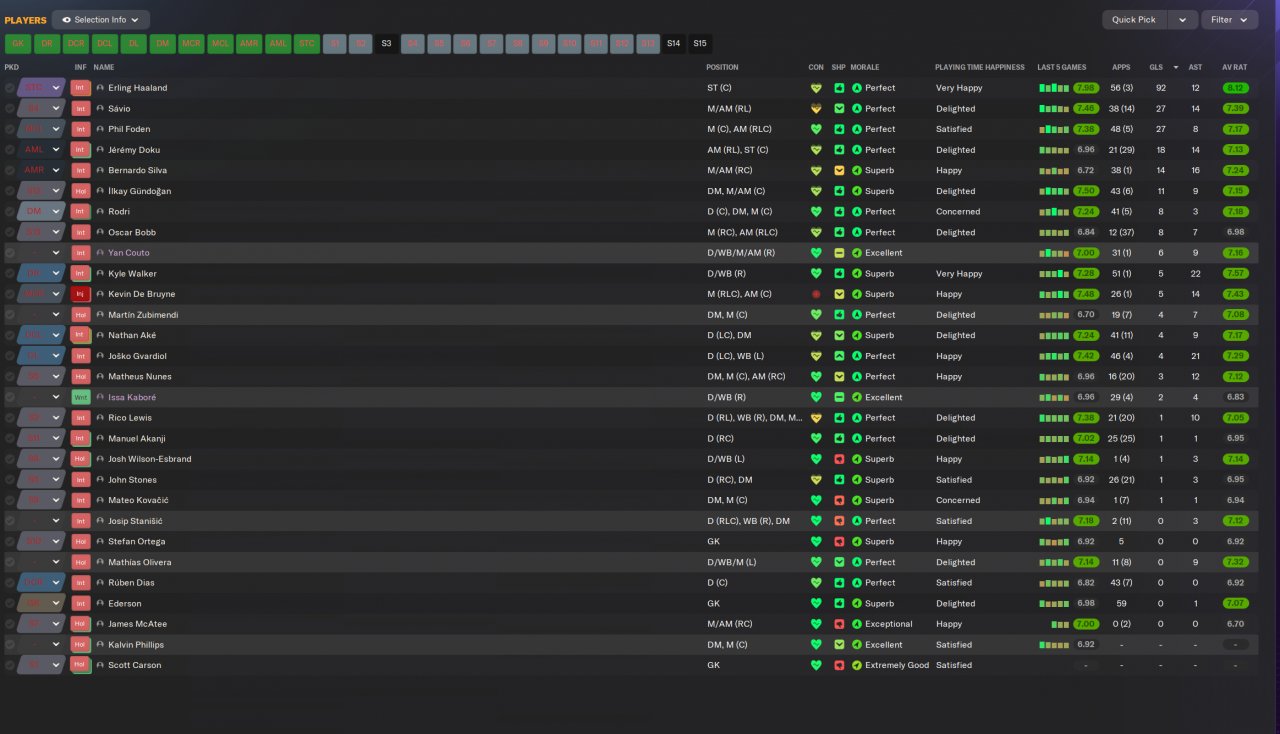Toggle the pick checkmark for Kalvin Phillips
The height and width of the screenshot is (734, 1280).
(10, 644)
